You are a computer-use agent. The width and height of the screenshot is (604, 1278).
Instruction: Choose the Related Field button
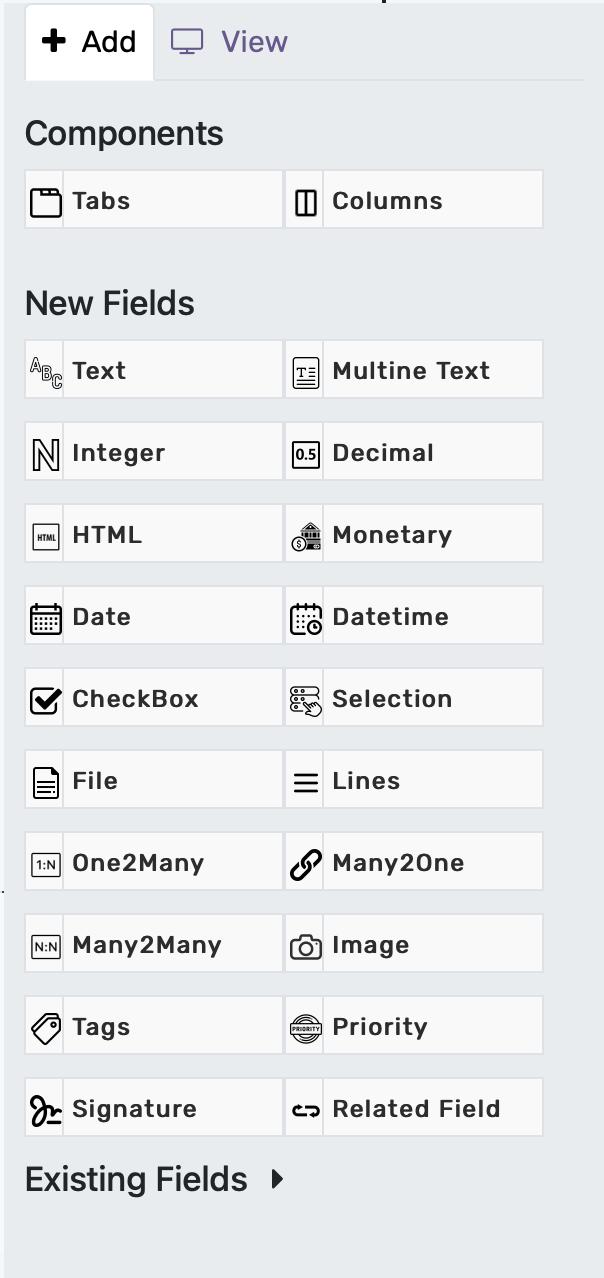pyautogui.click(x=414, y=1109)
